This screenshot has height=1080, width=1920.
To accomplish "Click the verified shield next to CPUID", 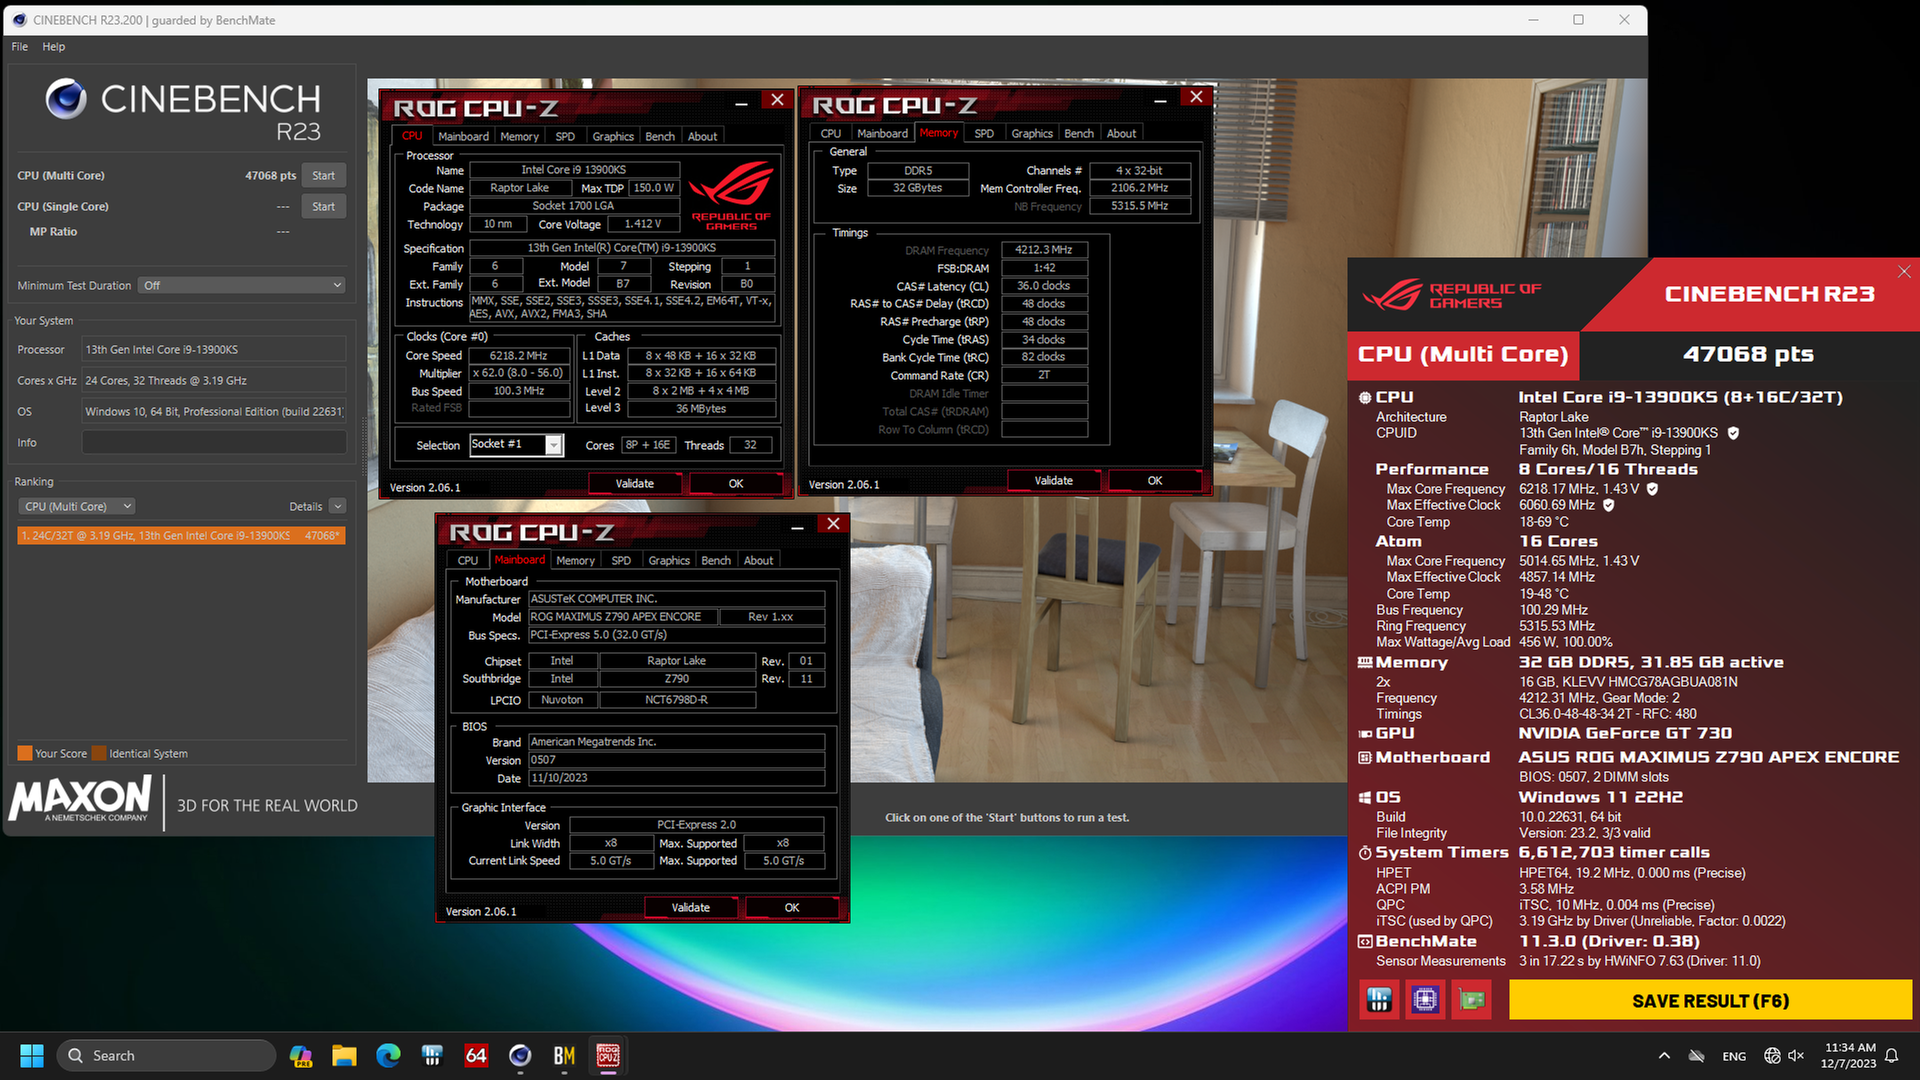I will [x=1733, y=433].
